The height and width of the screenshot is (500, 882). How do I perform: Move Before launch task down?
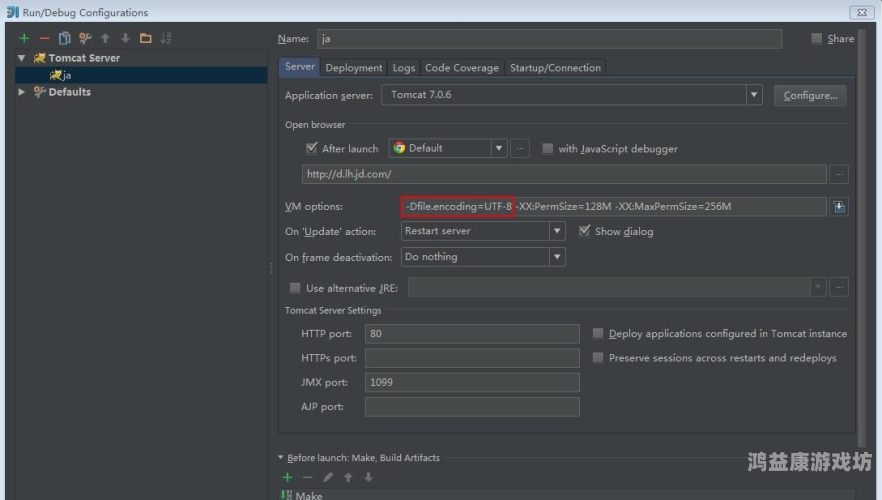click(x=368, y=478)
